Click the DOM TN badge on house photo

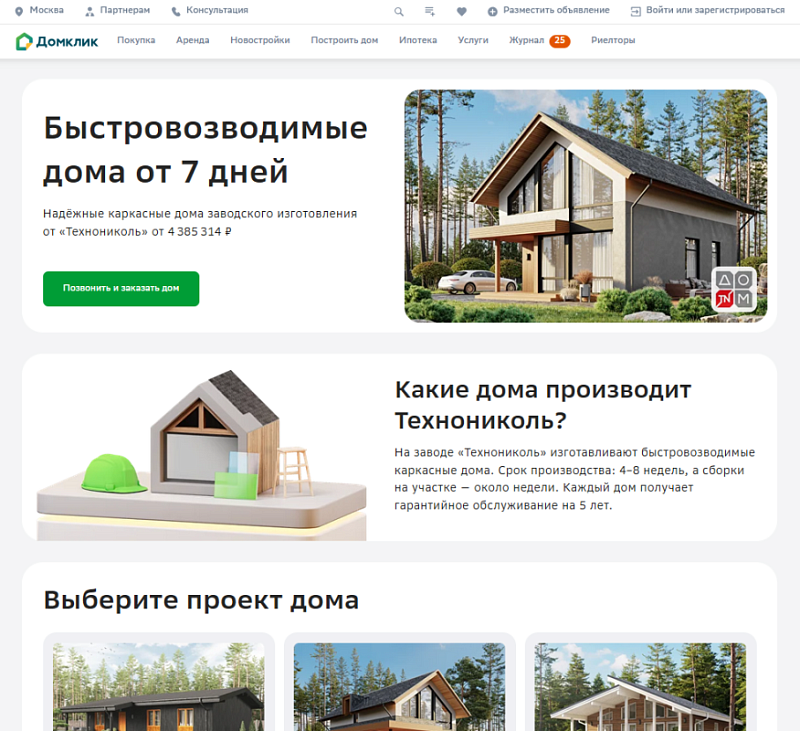tap(734, 290)
